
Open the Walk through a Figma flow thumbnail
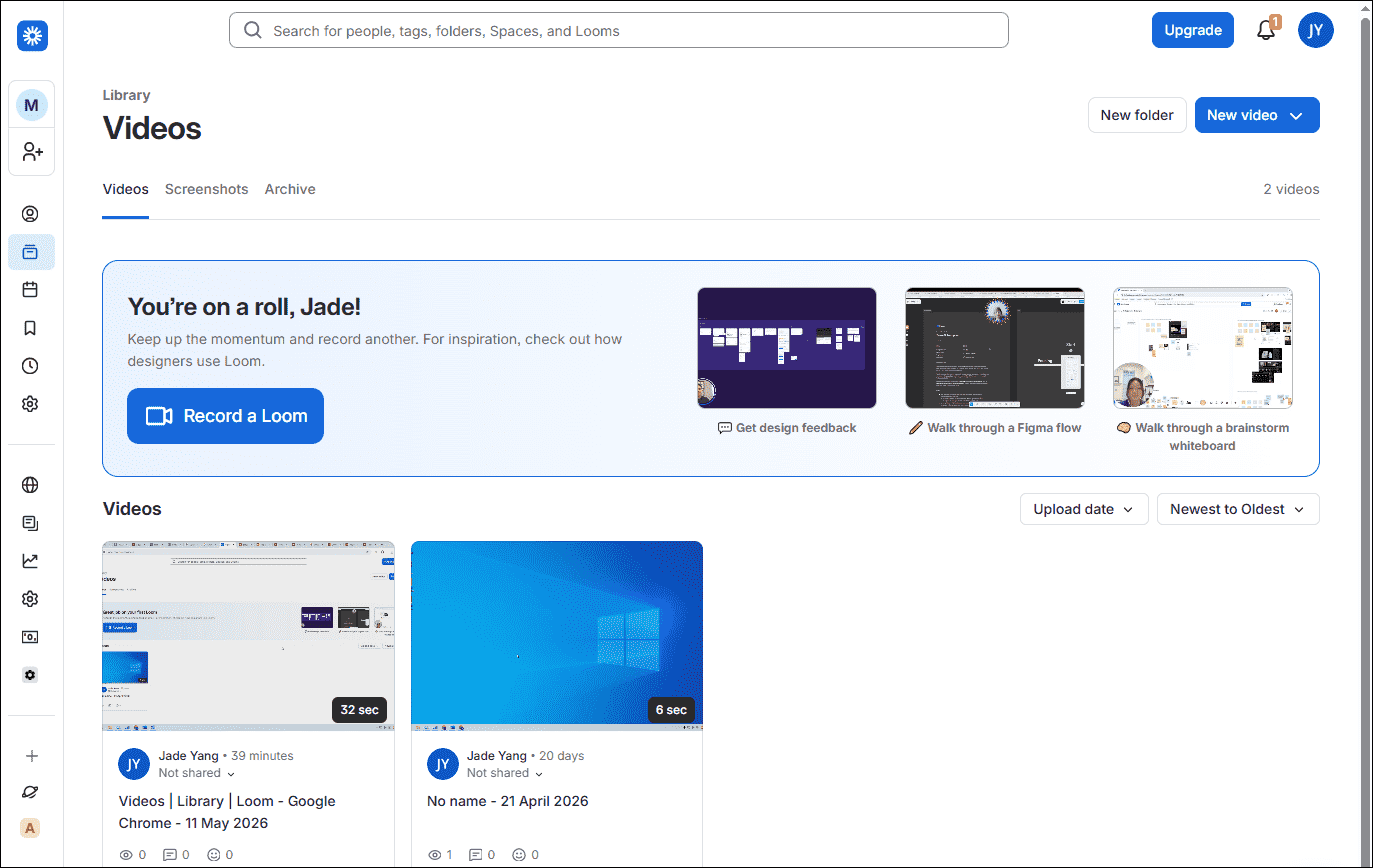pos(995,348)
